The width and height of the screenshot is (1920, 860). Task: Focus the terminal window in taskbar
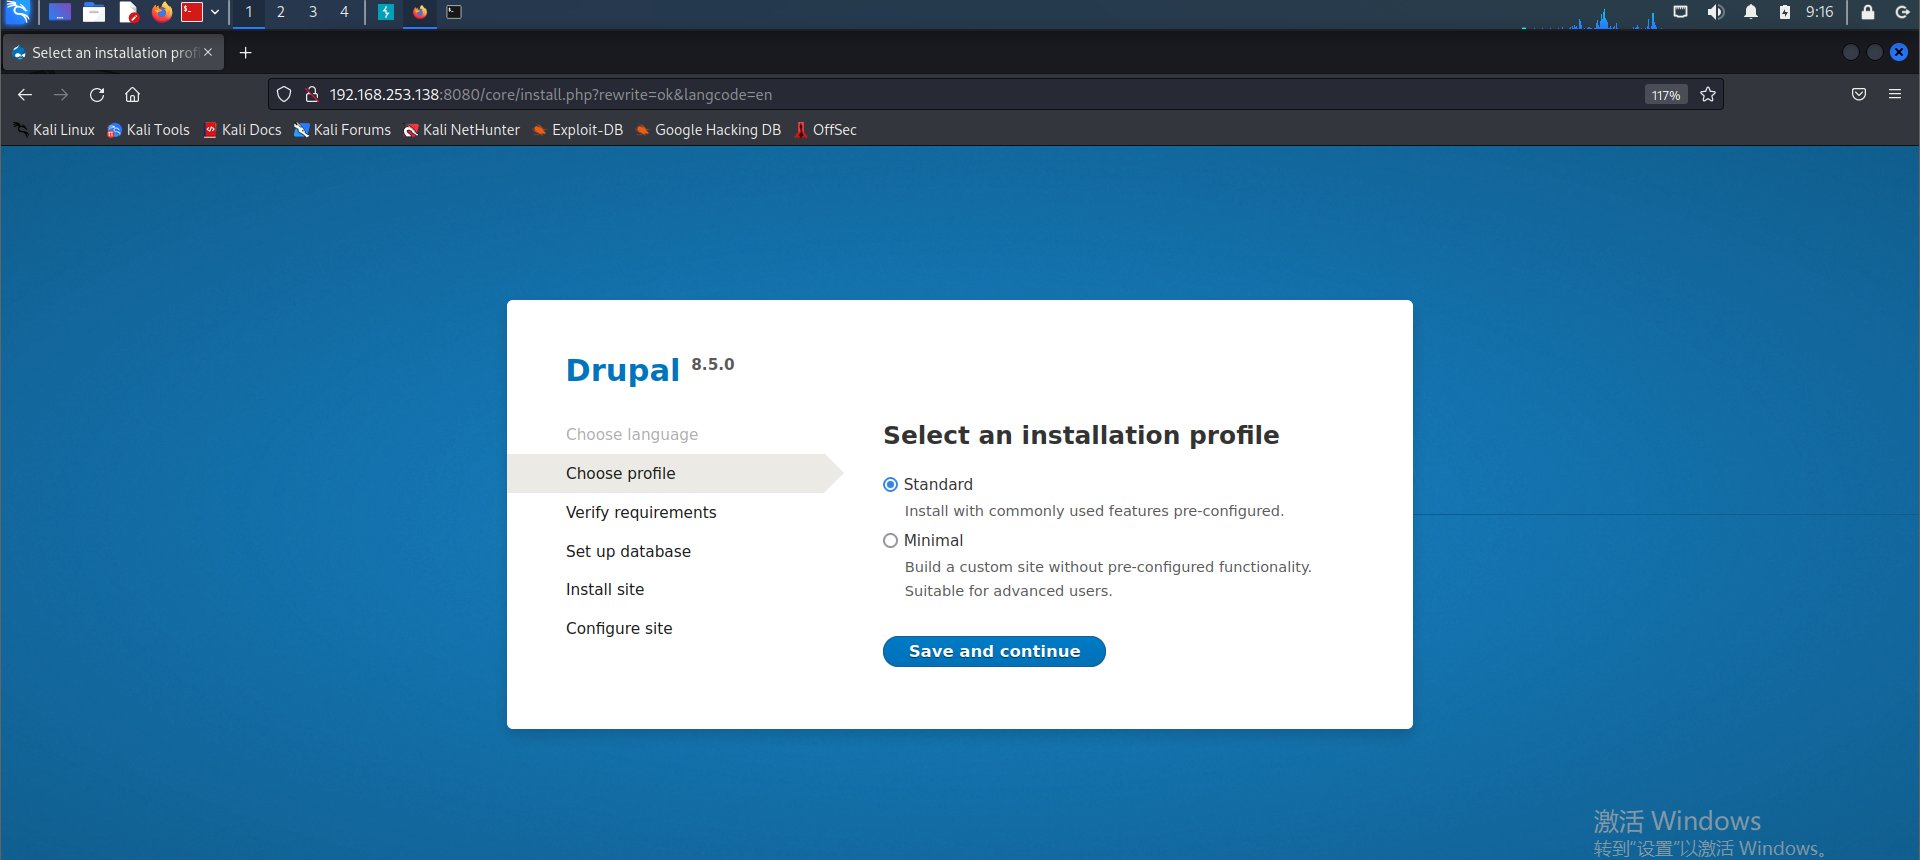(x=454, y=12)
